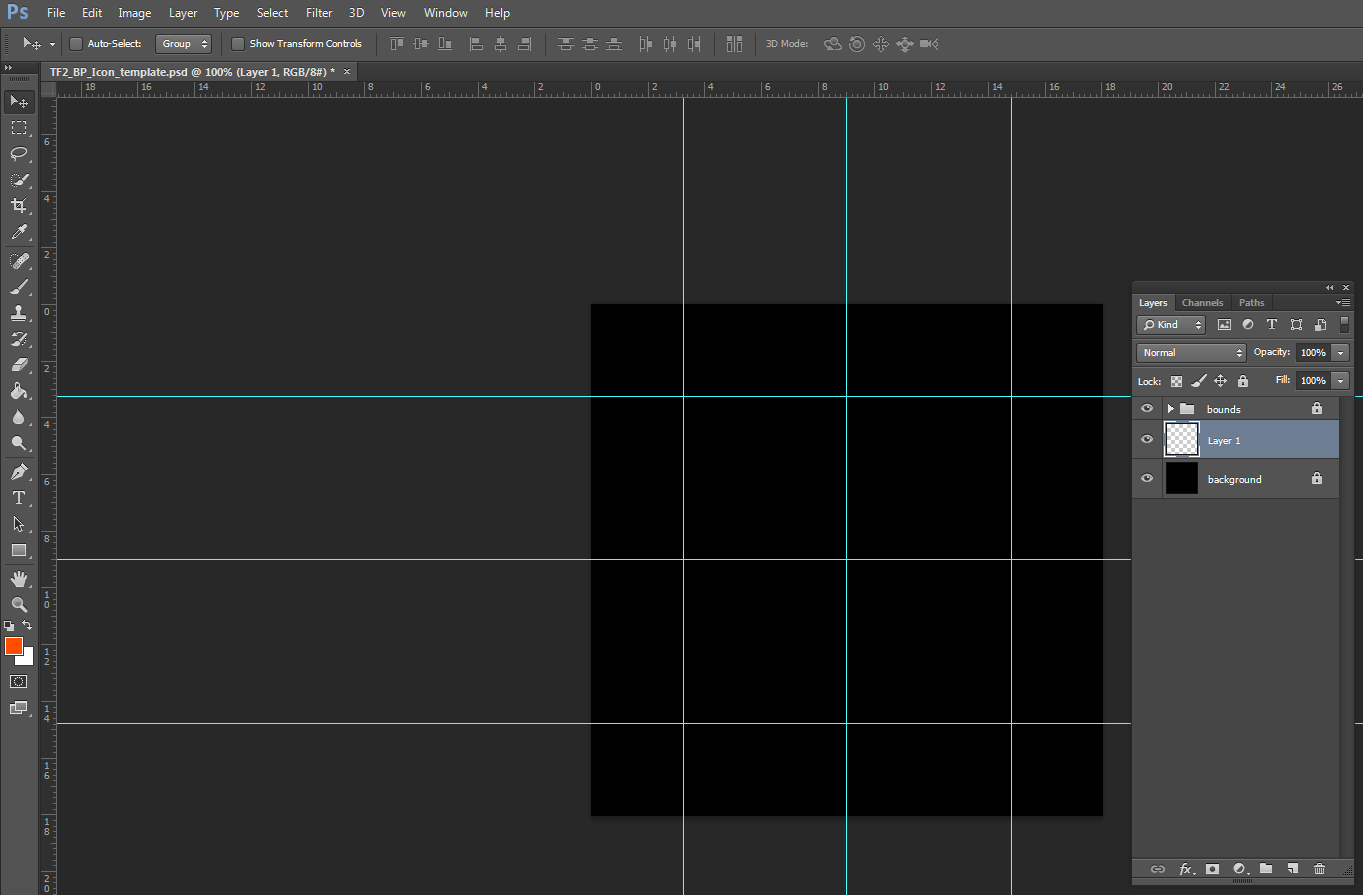This screenshot has width=1363, height=895.
Task: Open the Layers panel options menu
Action: 1343,302
